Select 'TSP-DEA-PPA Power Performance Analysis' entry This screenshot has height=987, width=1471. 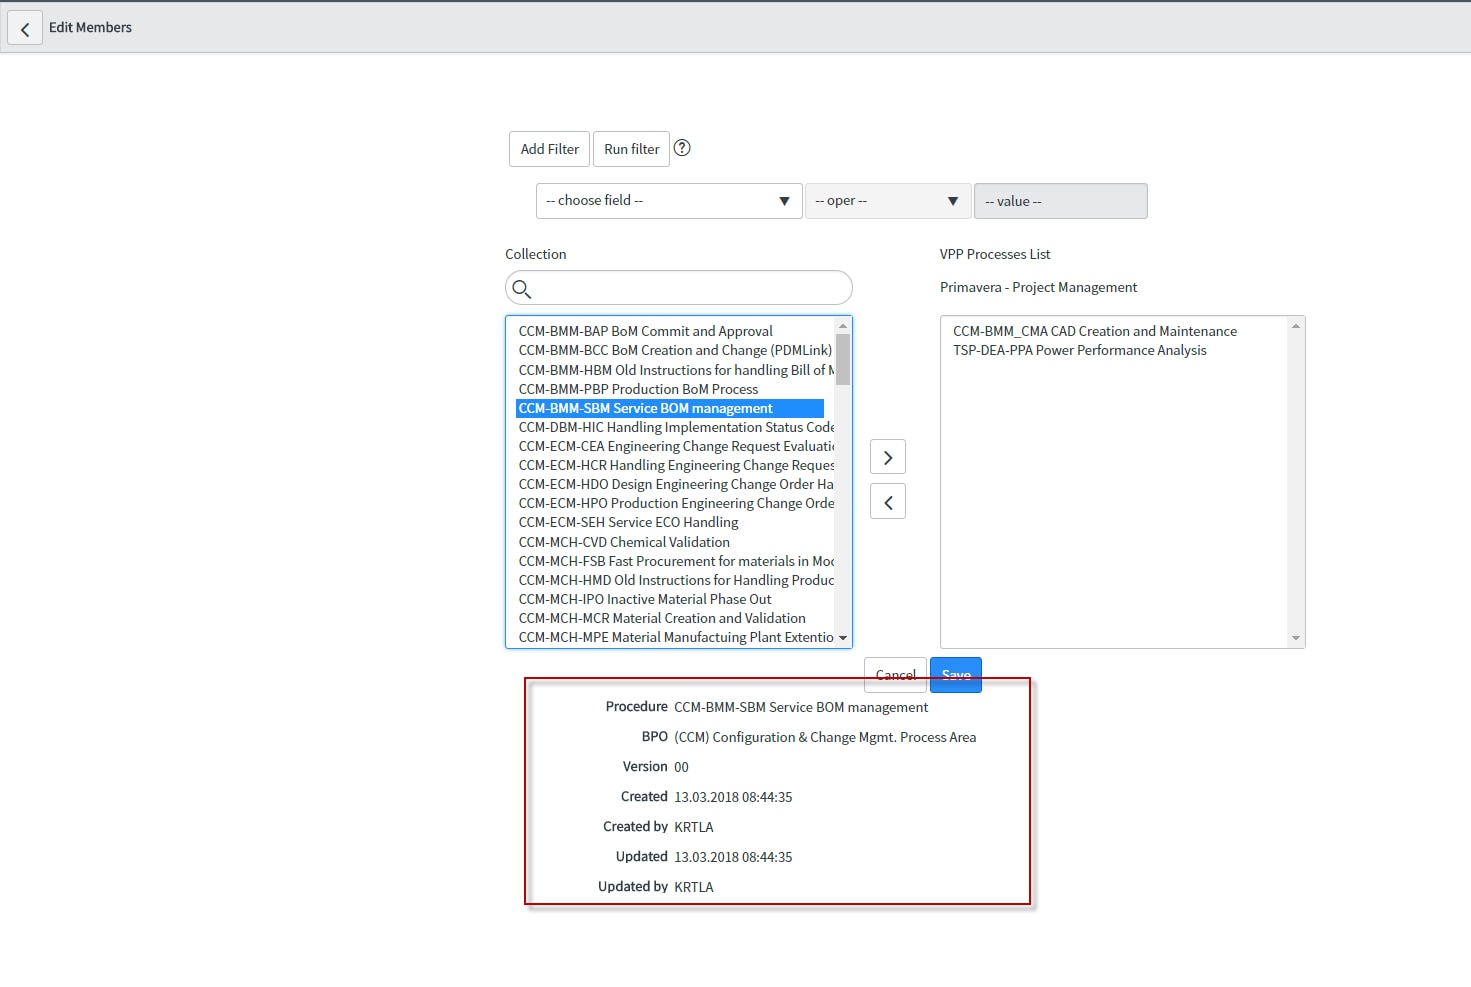[x=1080, y=350]
